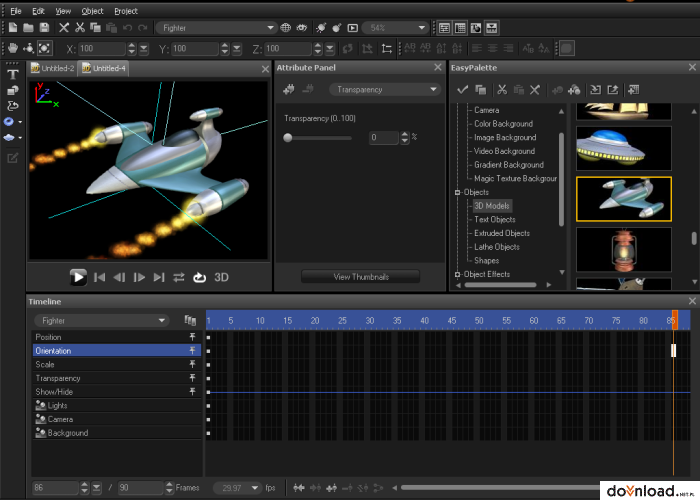700x500 pixels.
Task: Collapse the Object Effects tree node
Action: click(x=458, y=274)
